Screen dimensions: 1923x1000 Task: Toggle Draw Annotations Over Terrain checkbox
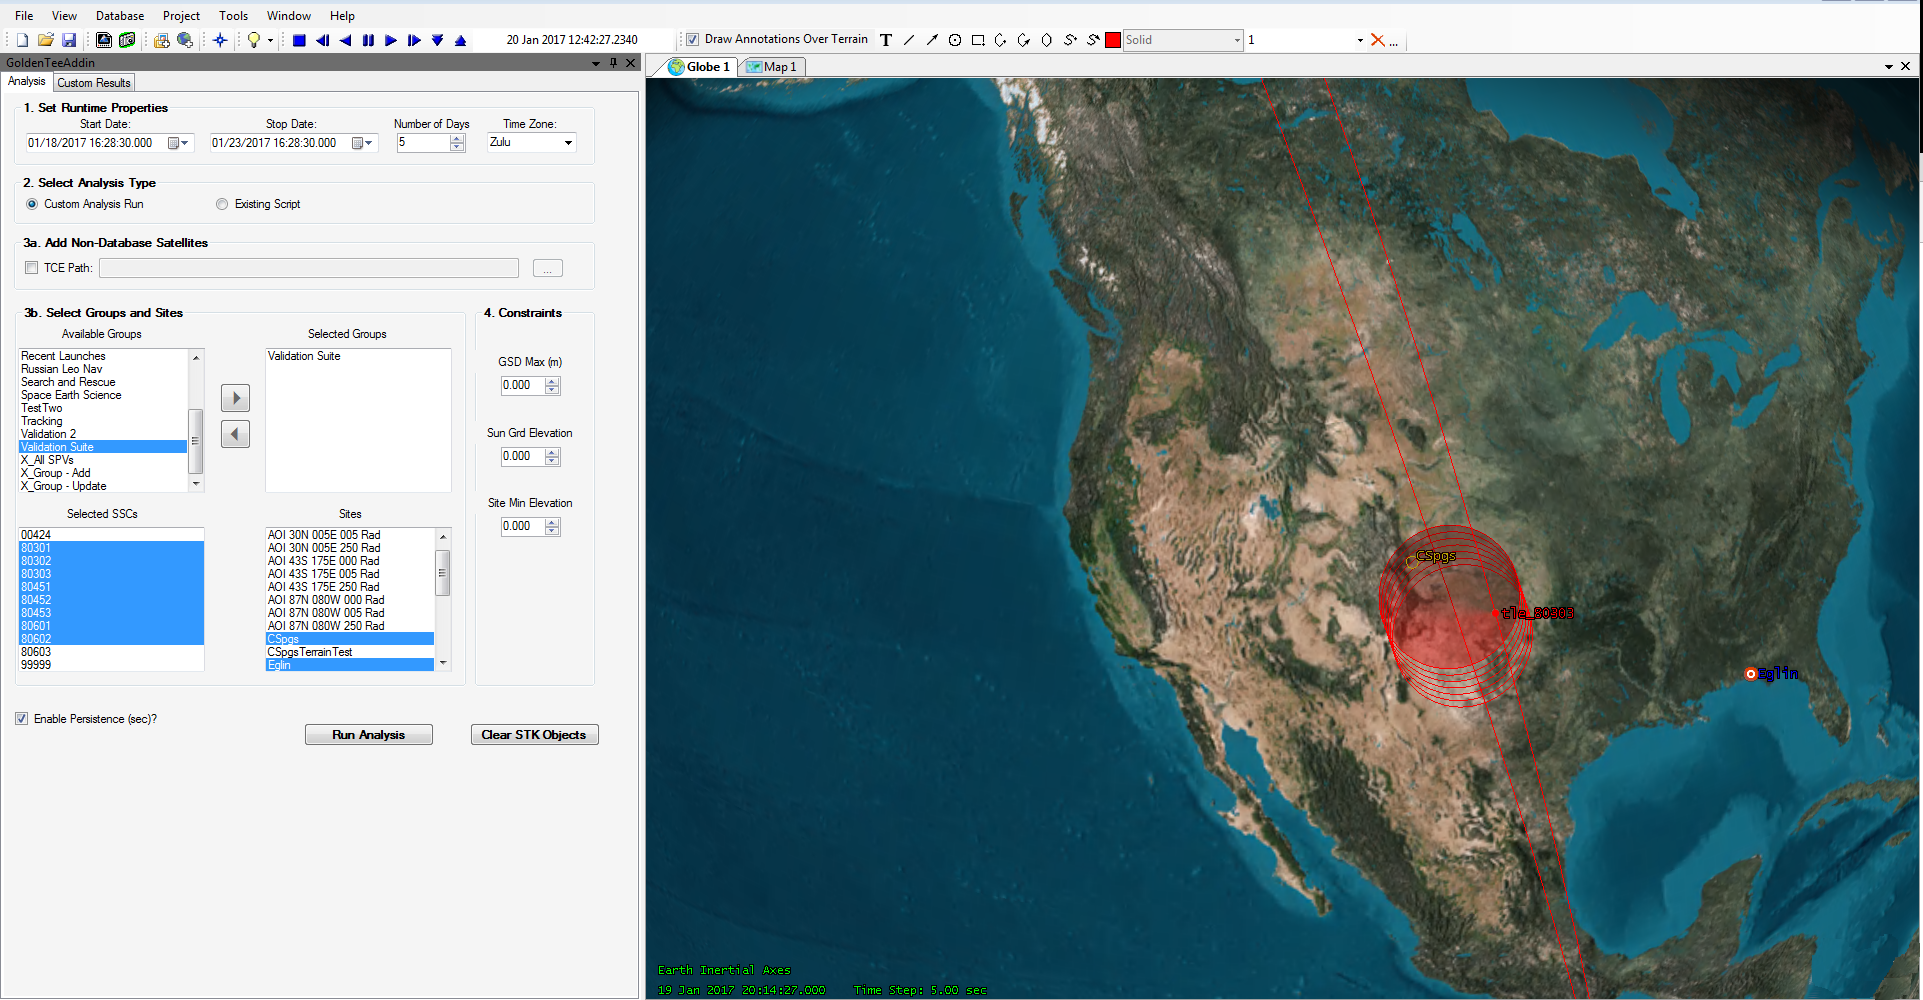tap(692, 40)
